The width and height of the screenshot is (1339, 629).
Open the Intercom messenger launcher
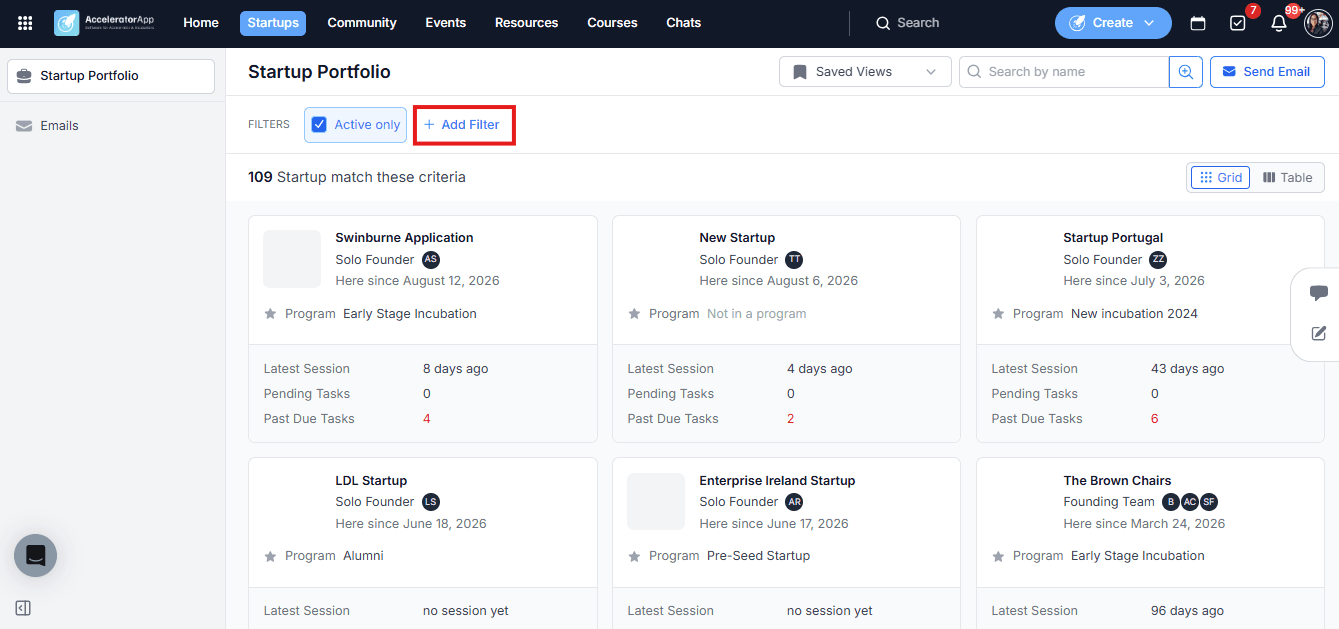coord(35,555)
